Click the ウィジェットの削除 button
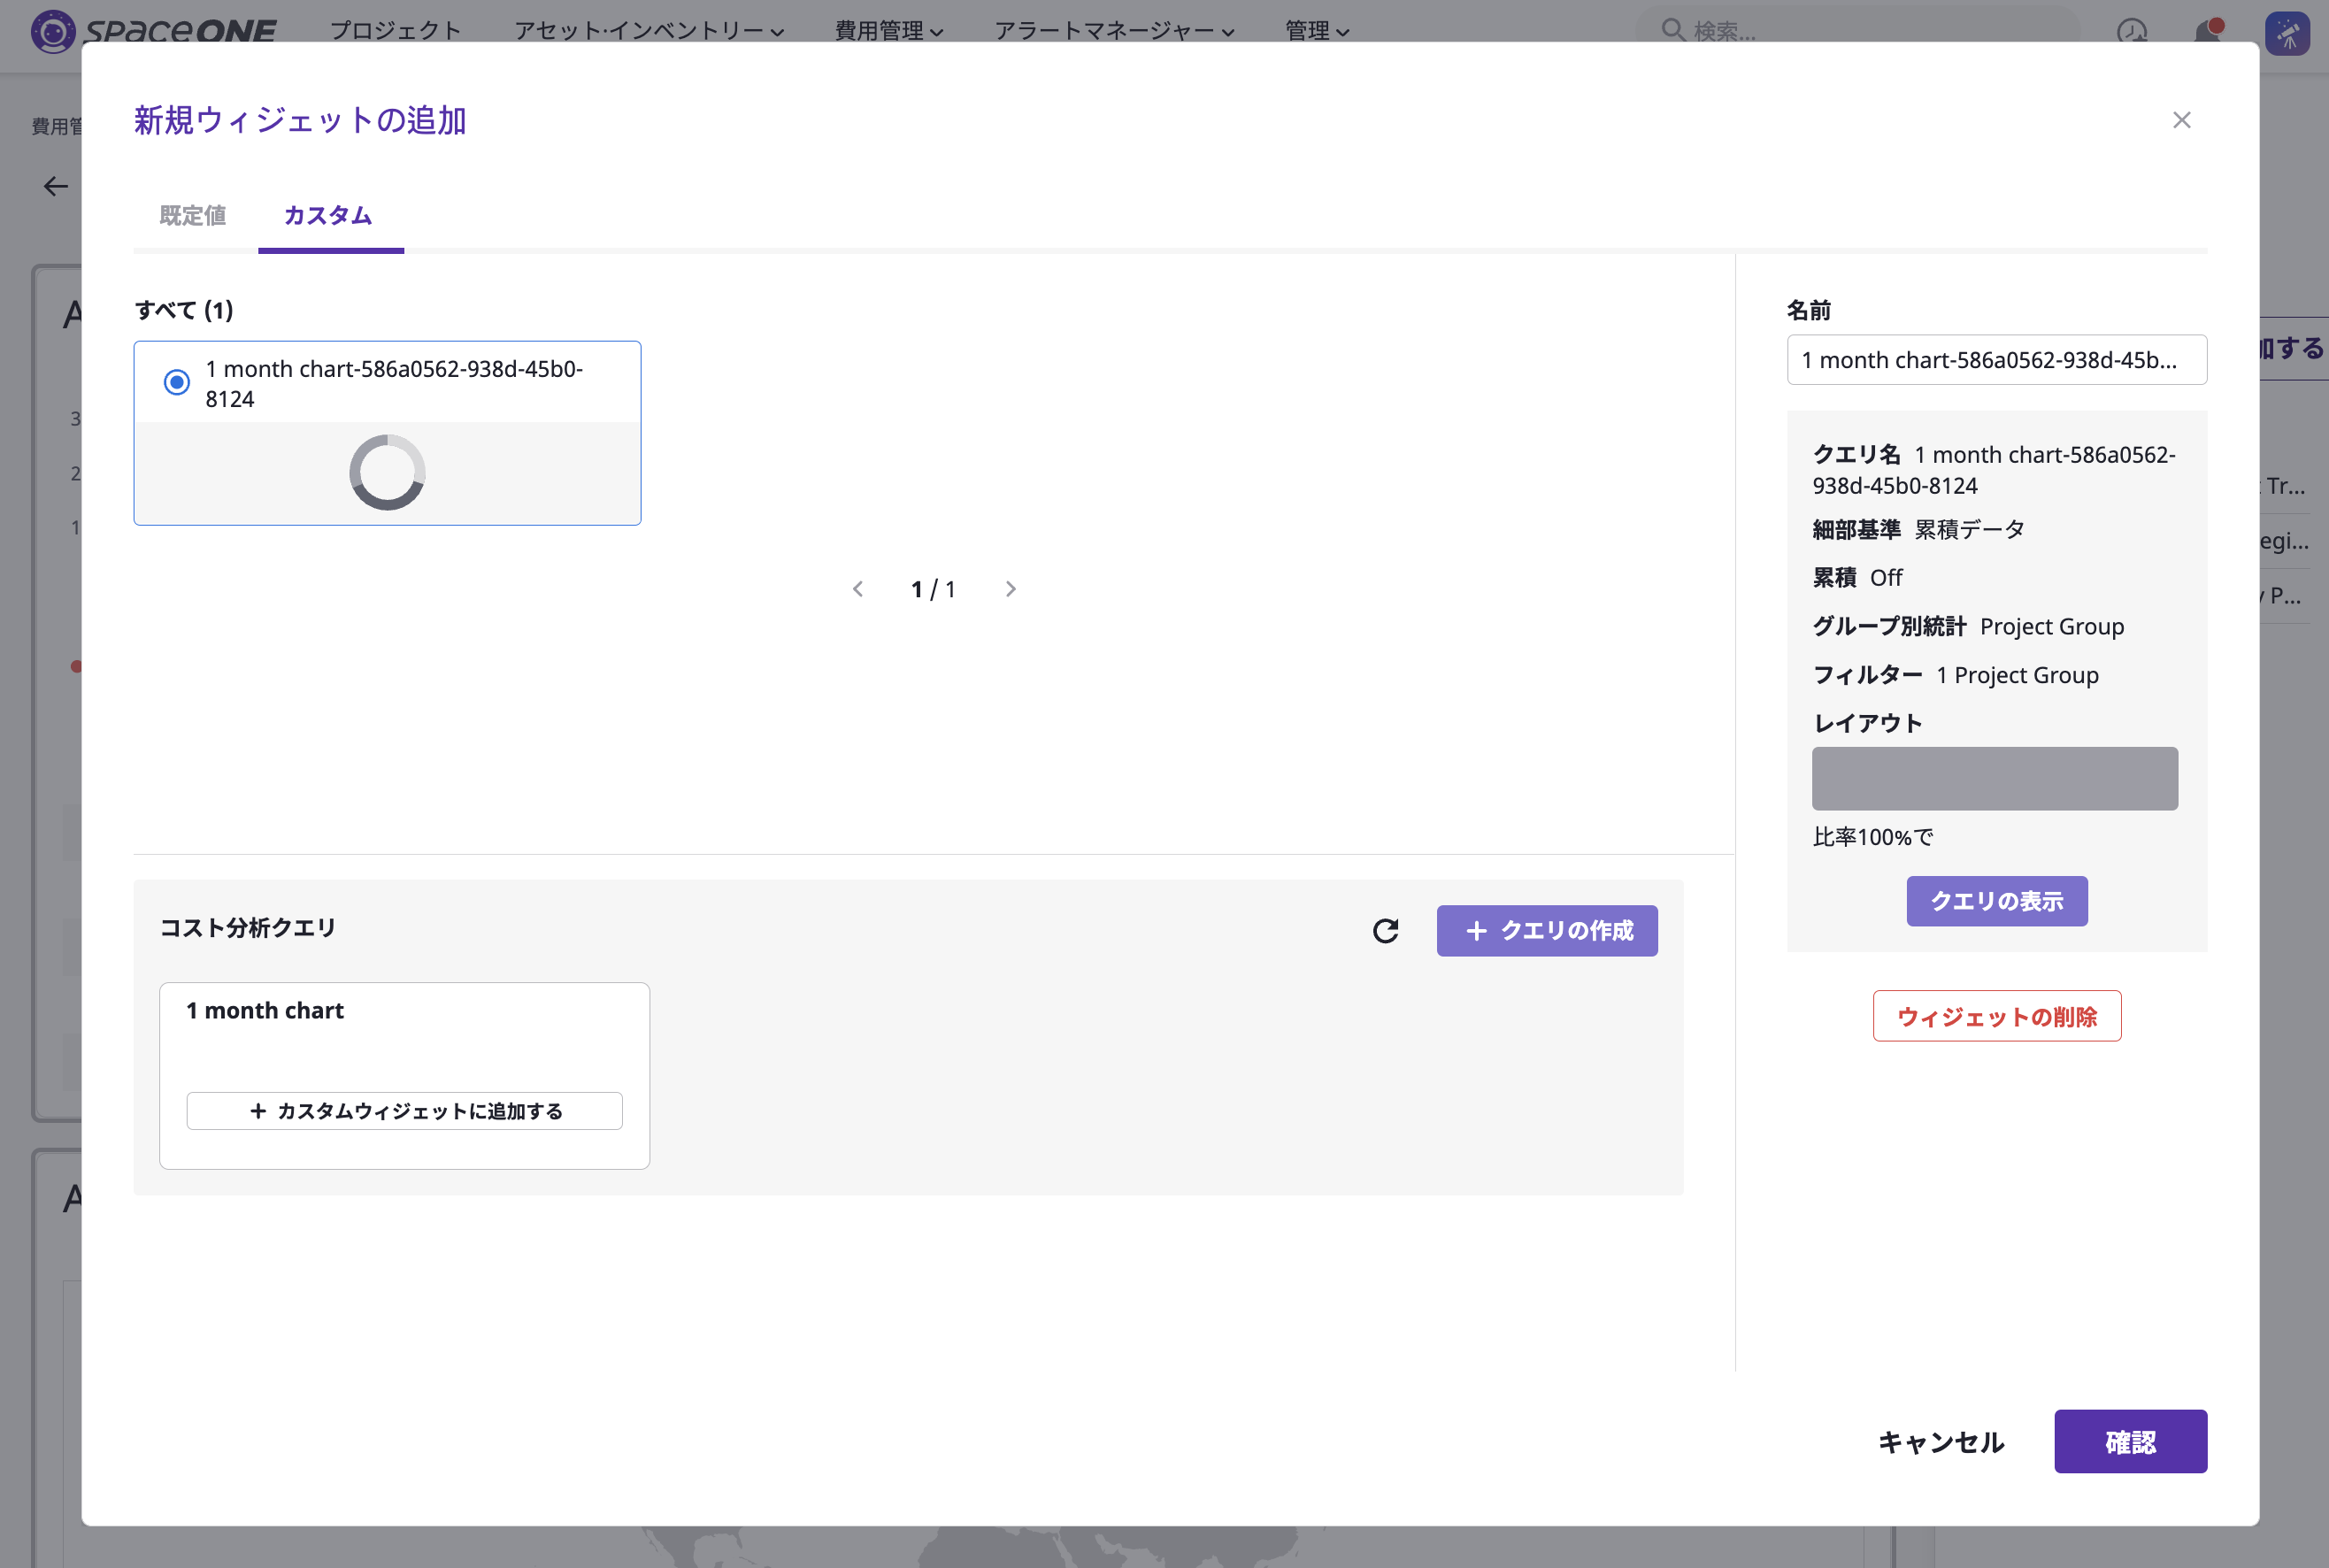This screenshot has width=2329, height=1568. [1996, 1016]
